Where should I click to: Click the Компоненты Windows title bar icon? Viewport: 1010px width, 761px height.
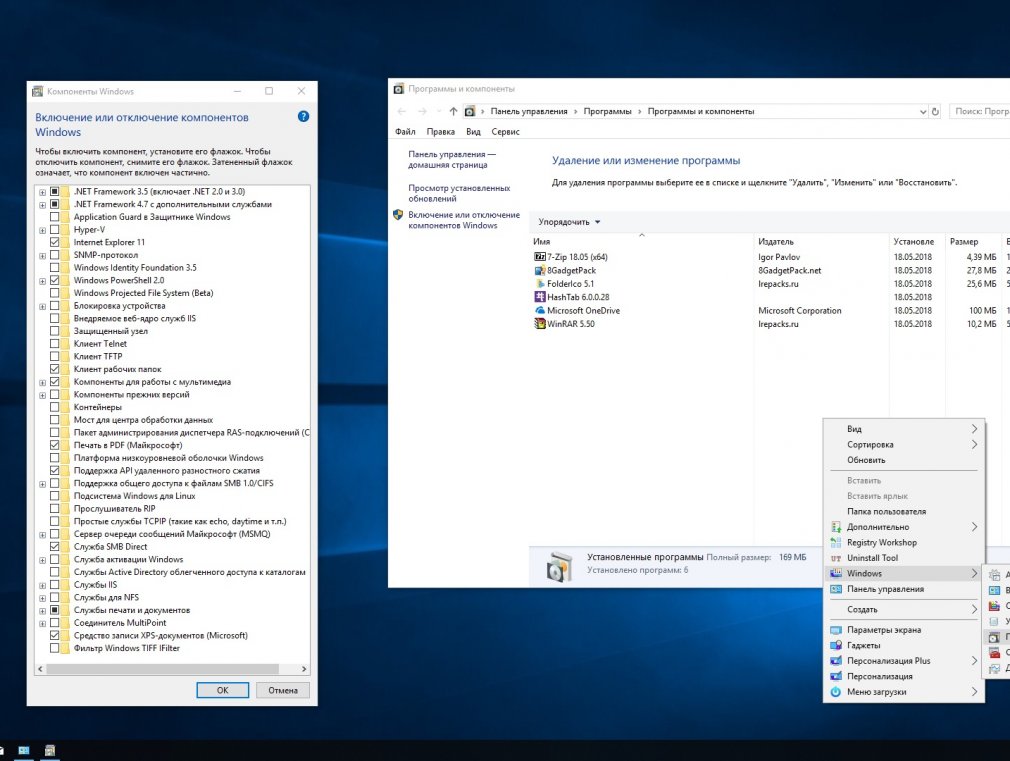(38, 92)
